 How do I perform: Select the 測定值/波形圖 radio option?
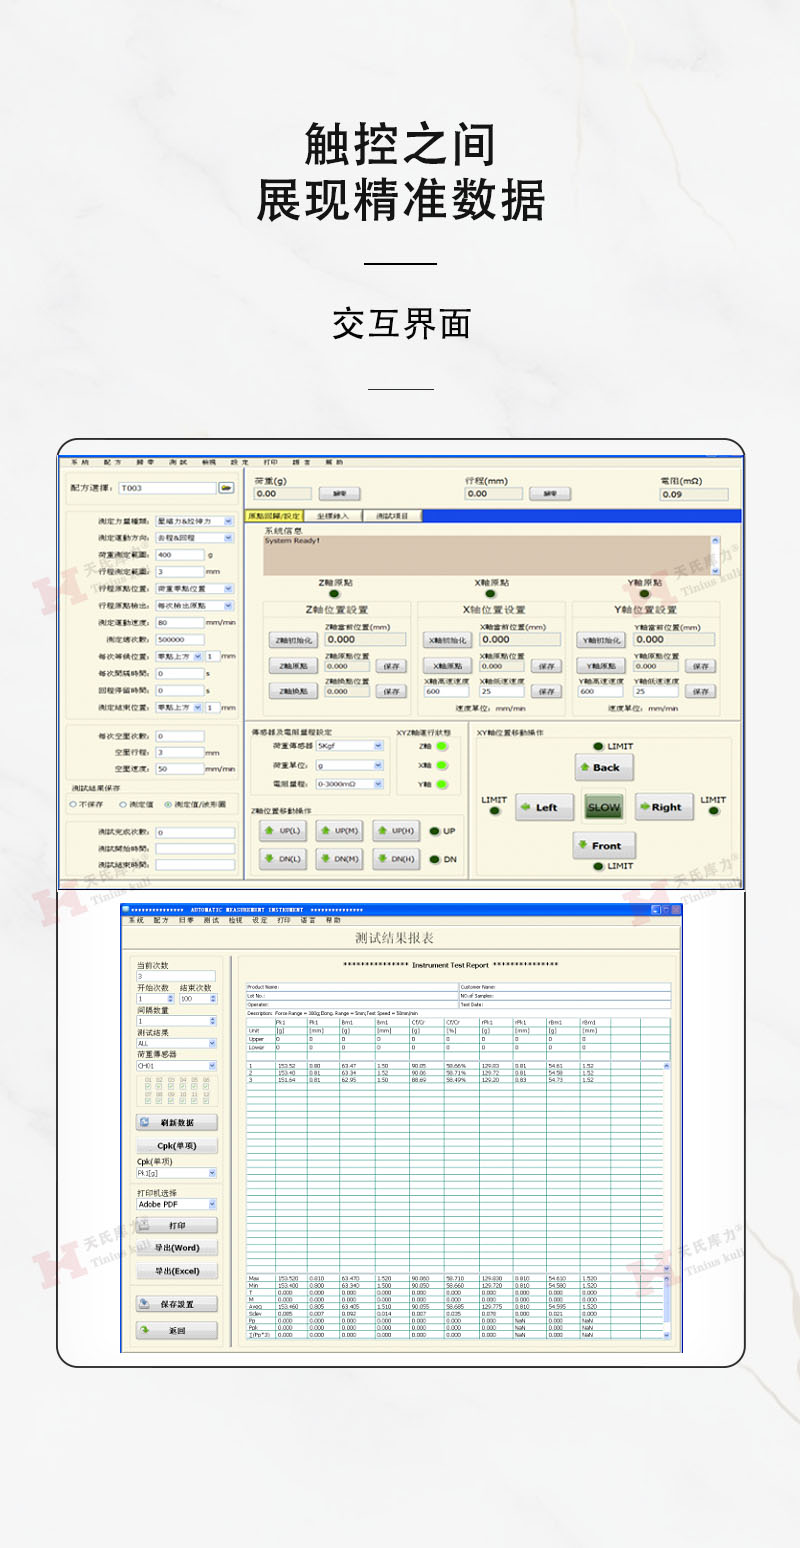(x=168, y=804)
